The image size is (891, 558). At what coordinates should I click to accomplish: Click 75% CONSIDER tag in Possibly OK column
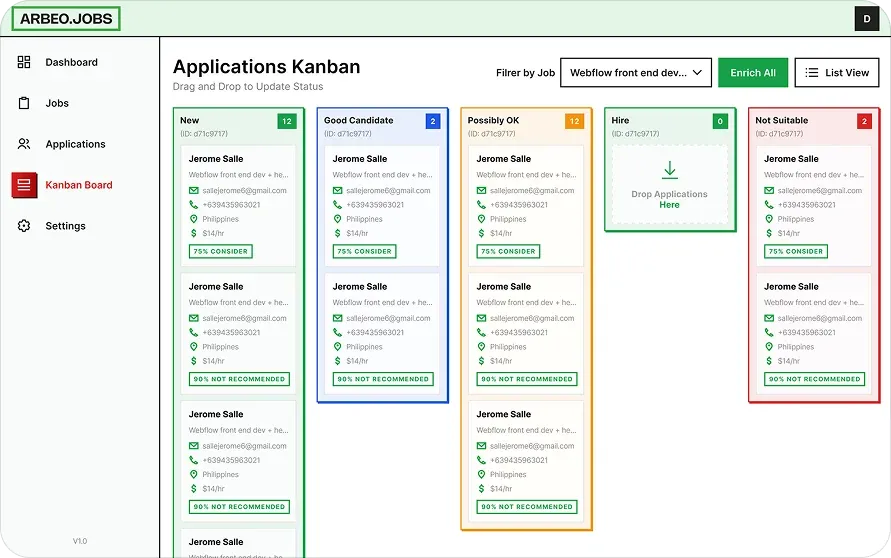(508, 251)
